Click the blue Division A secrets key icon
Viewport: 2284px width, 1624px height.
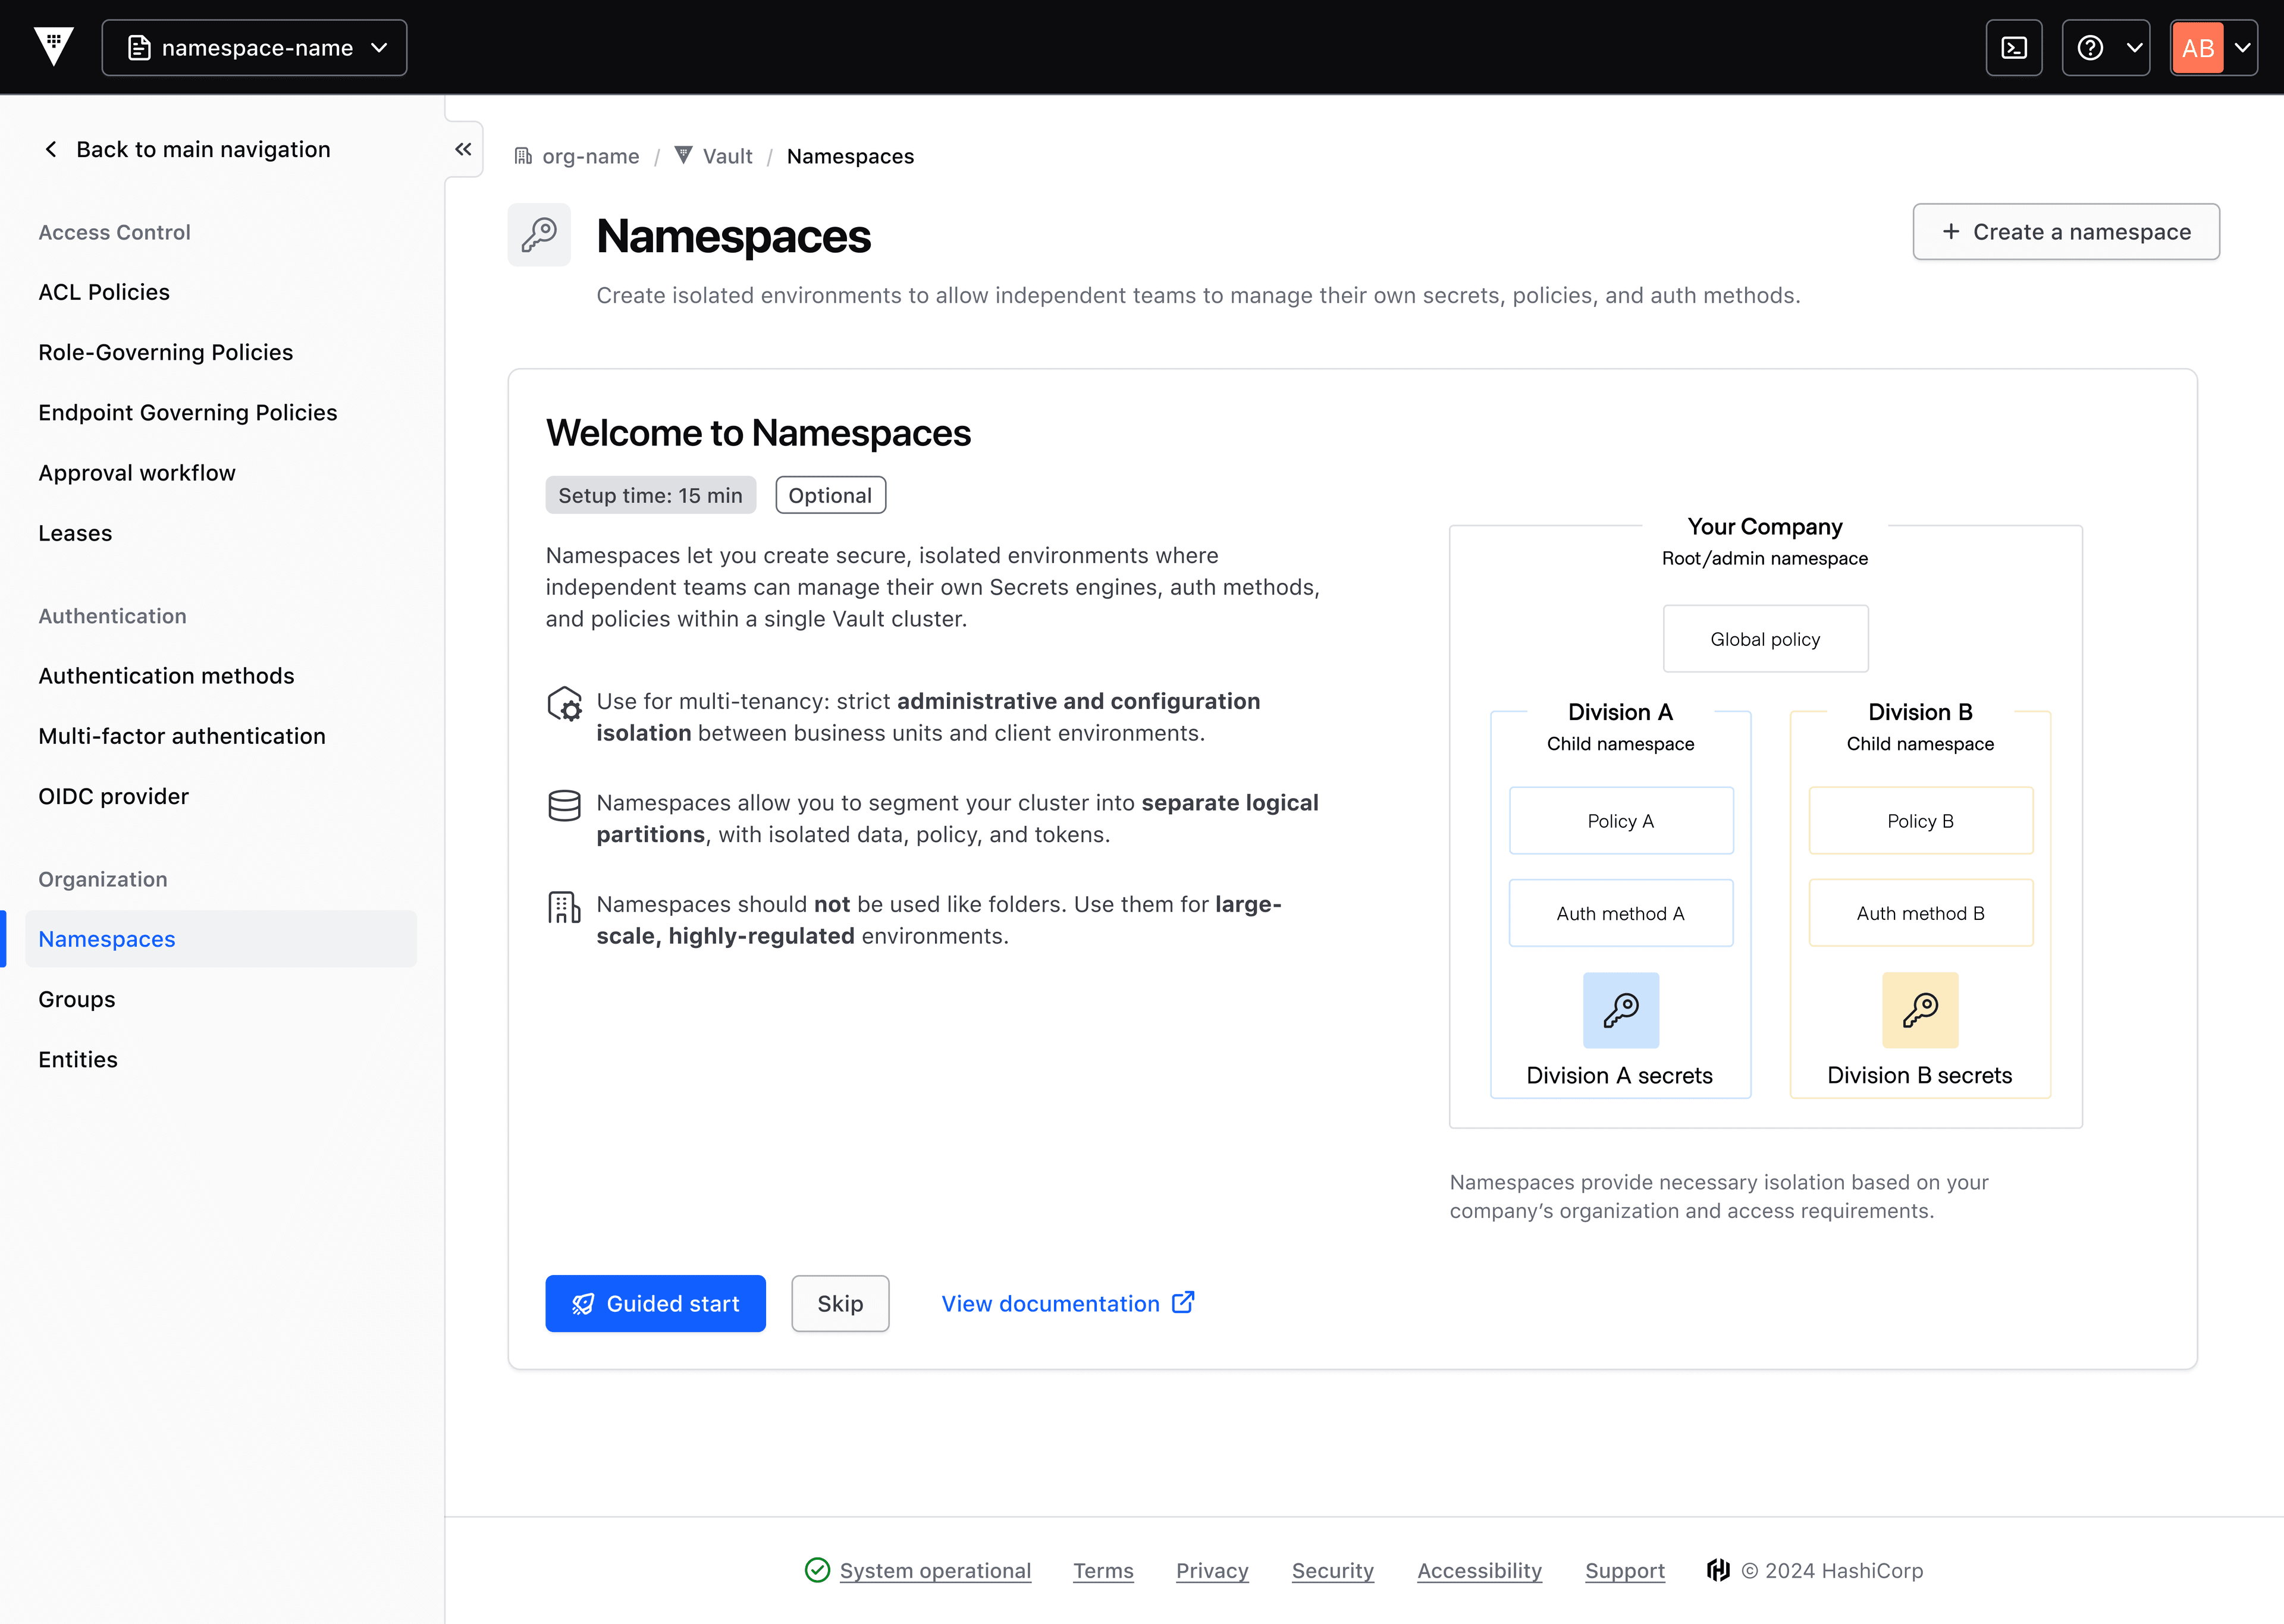click(1621, 1010)
